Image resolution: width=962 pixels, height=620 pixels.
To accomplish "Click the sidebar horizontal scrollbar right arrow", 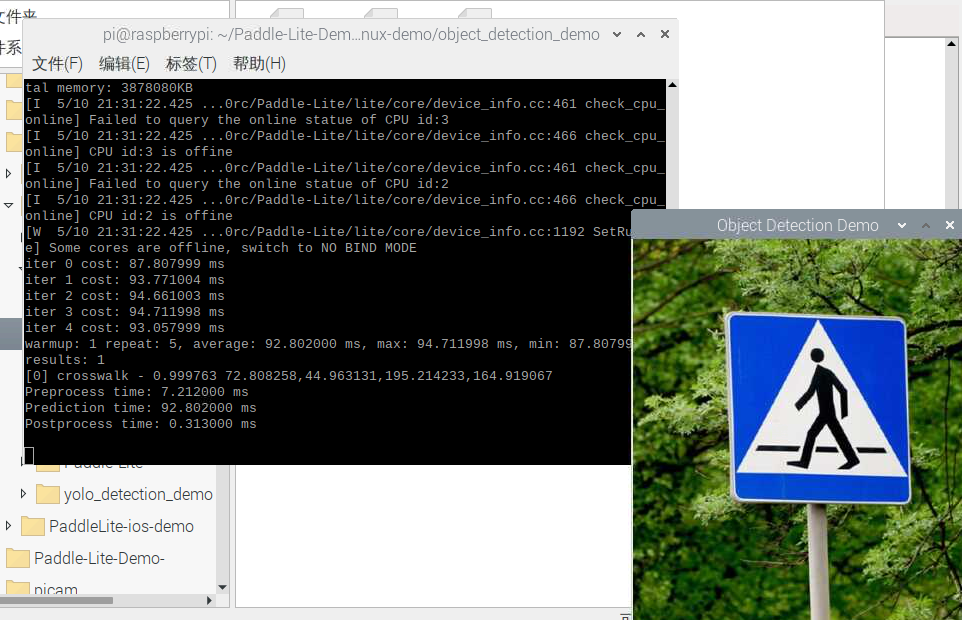I will (x=209, y=600).
